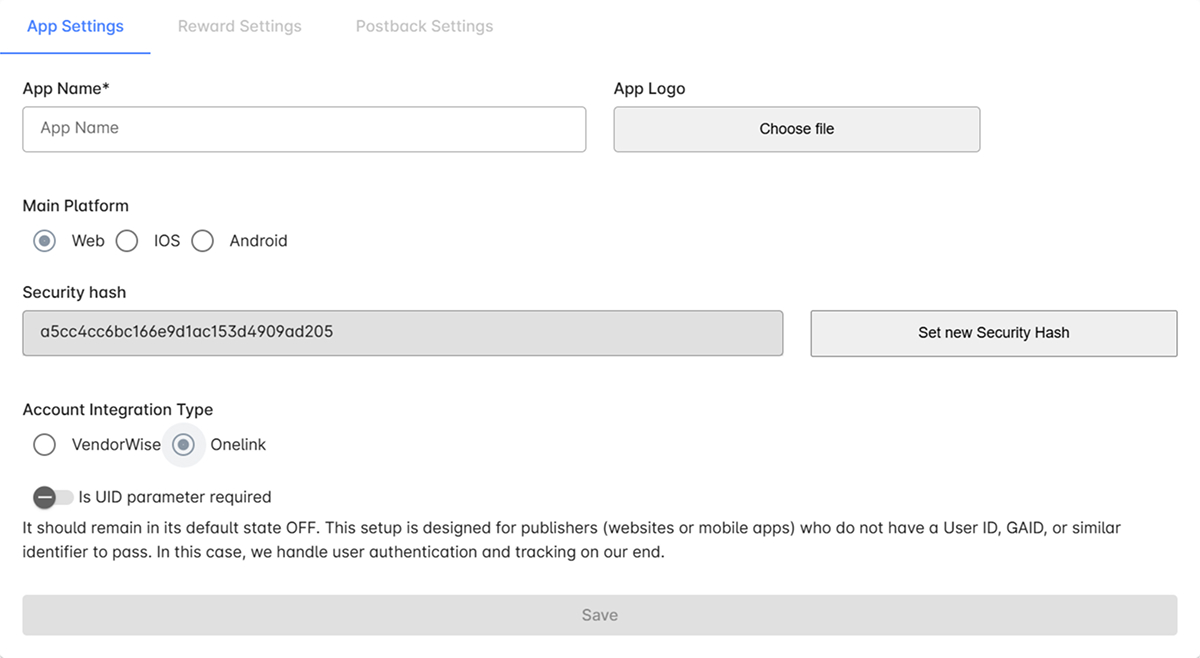Toggle the UID parameter required switch
The width and height of the screenshot is (1200, 658).
[52, 497]
